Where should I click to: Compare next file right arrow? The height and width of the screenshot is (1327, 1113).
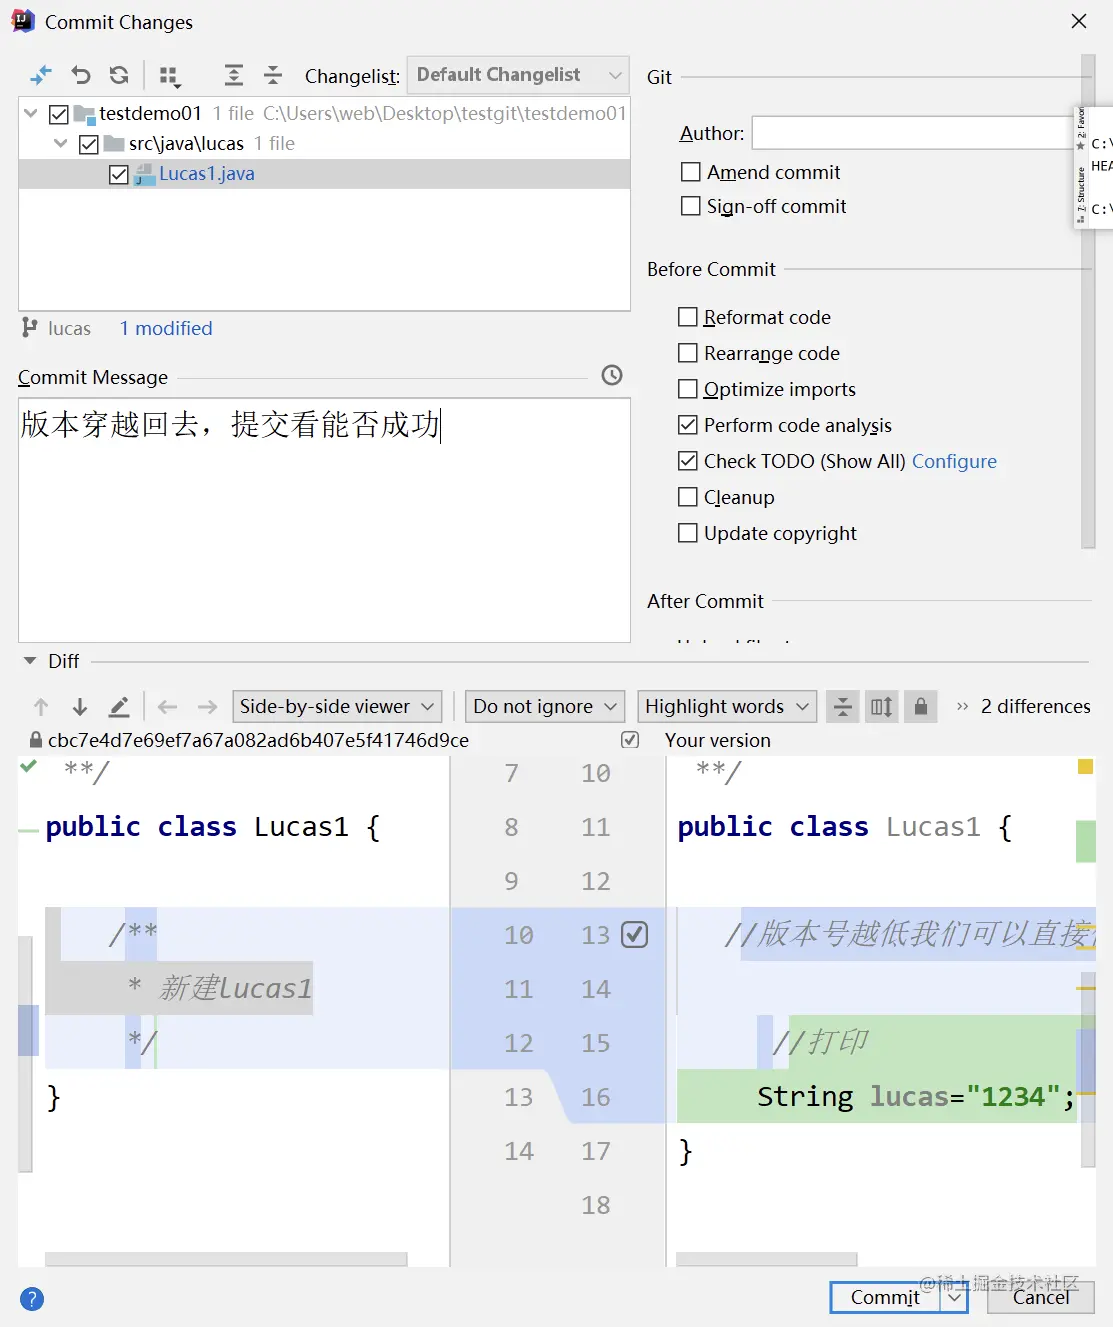point(207,707)
